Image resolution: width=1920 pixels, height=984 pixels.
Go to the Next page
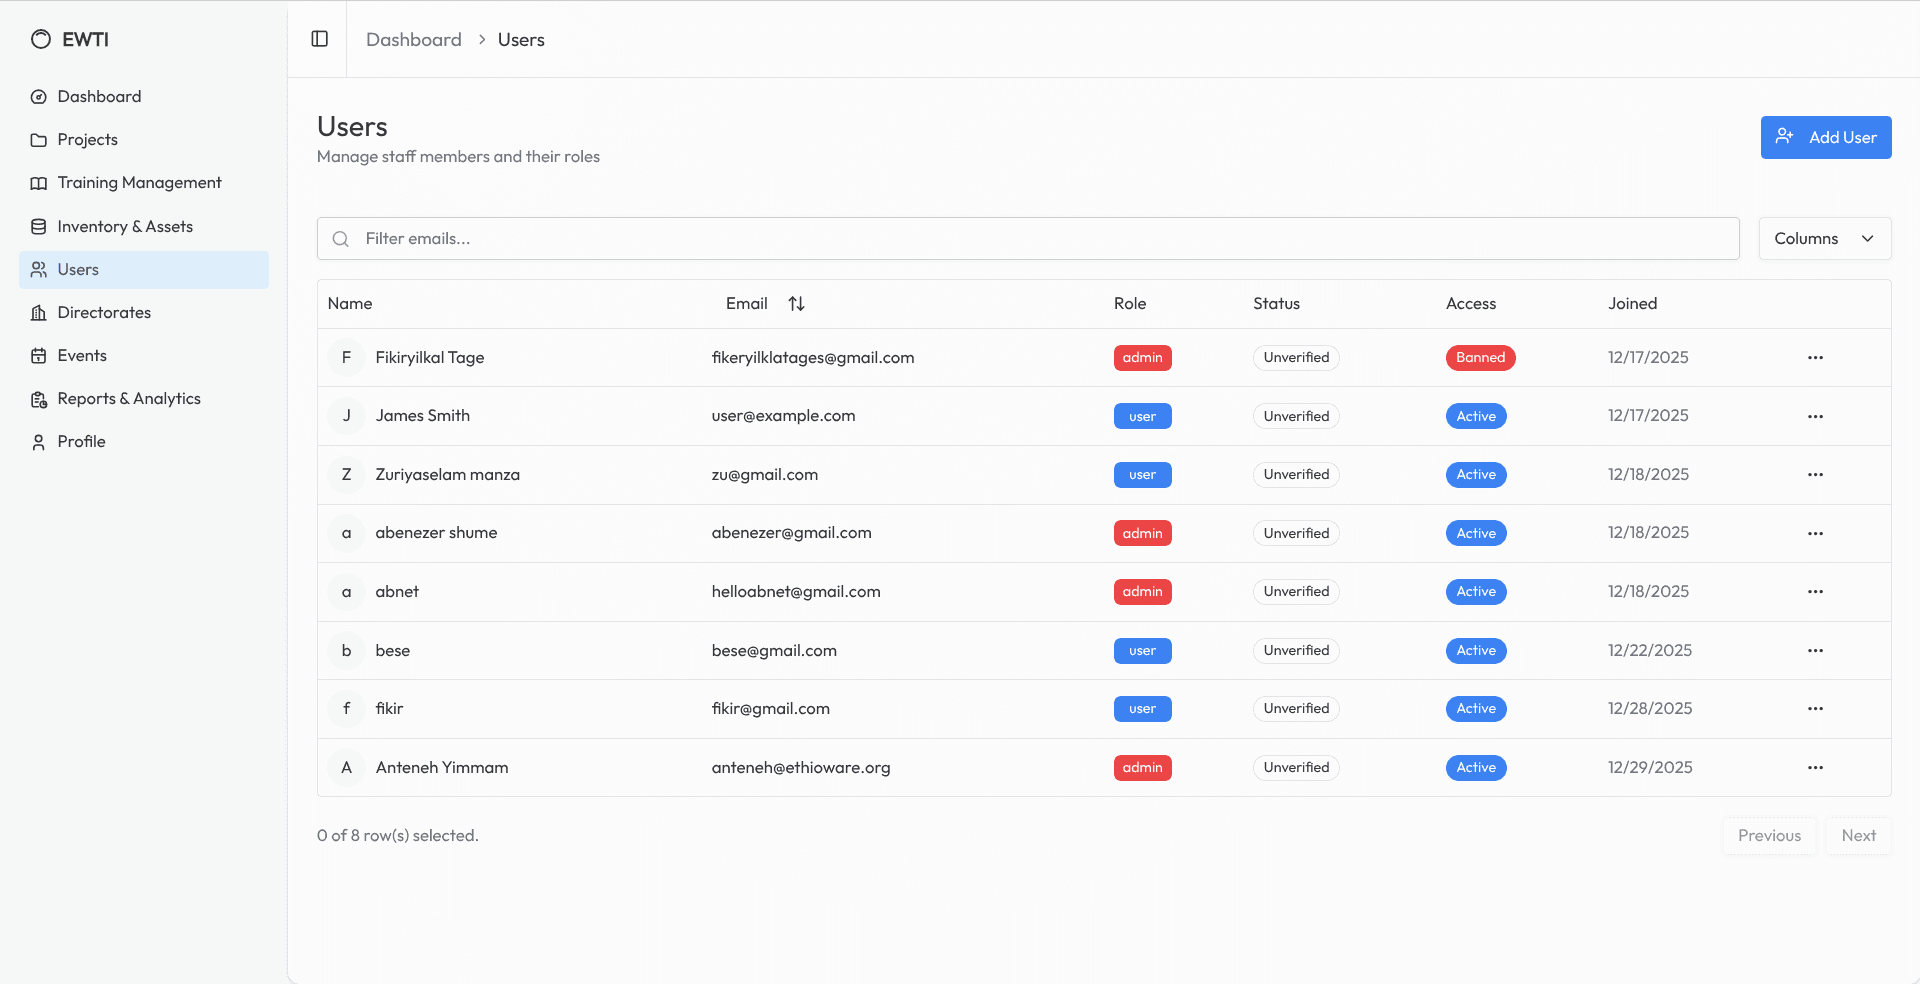pos(1858,835)
